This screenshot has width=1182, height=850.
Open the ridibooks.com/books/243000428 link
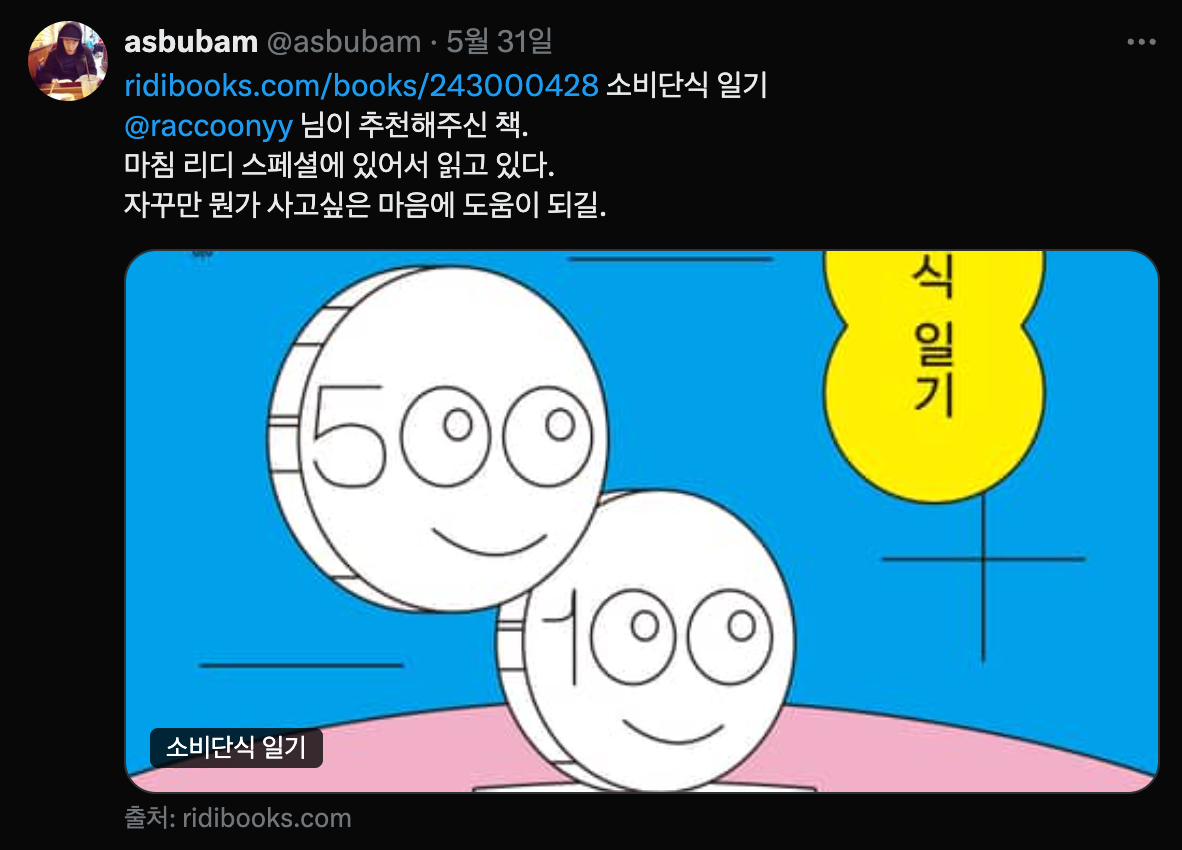pyautogui.click(x=361, y=85)
